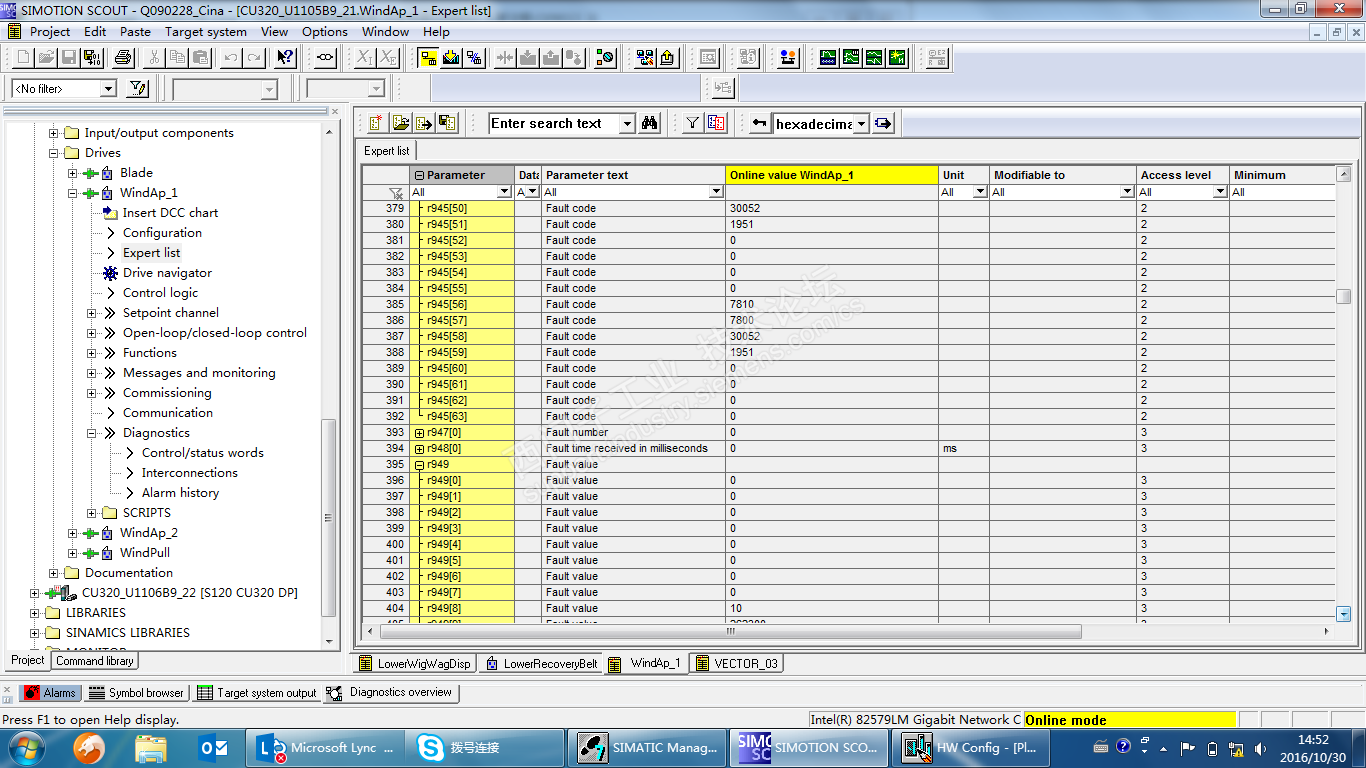This screenshot has height=768, width=1366.
Task: Open Outlook from the taskbar
Action: tap(214, 747)
